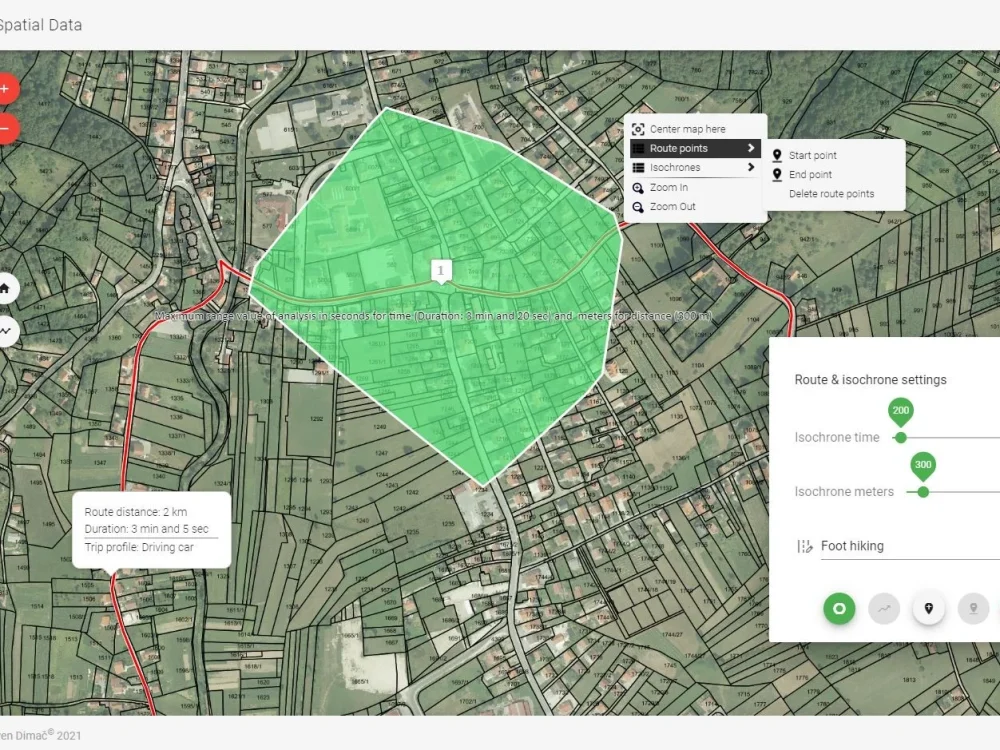The height and width of the screenshot is (750, 1000).
Task: Click the Zoom Out magnifier icon
Action: point(638,207)
